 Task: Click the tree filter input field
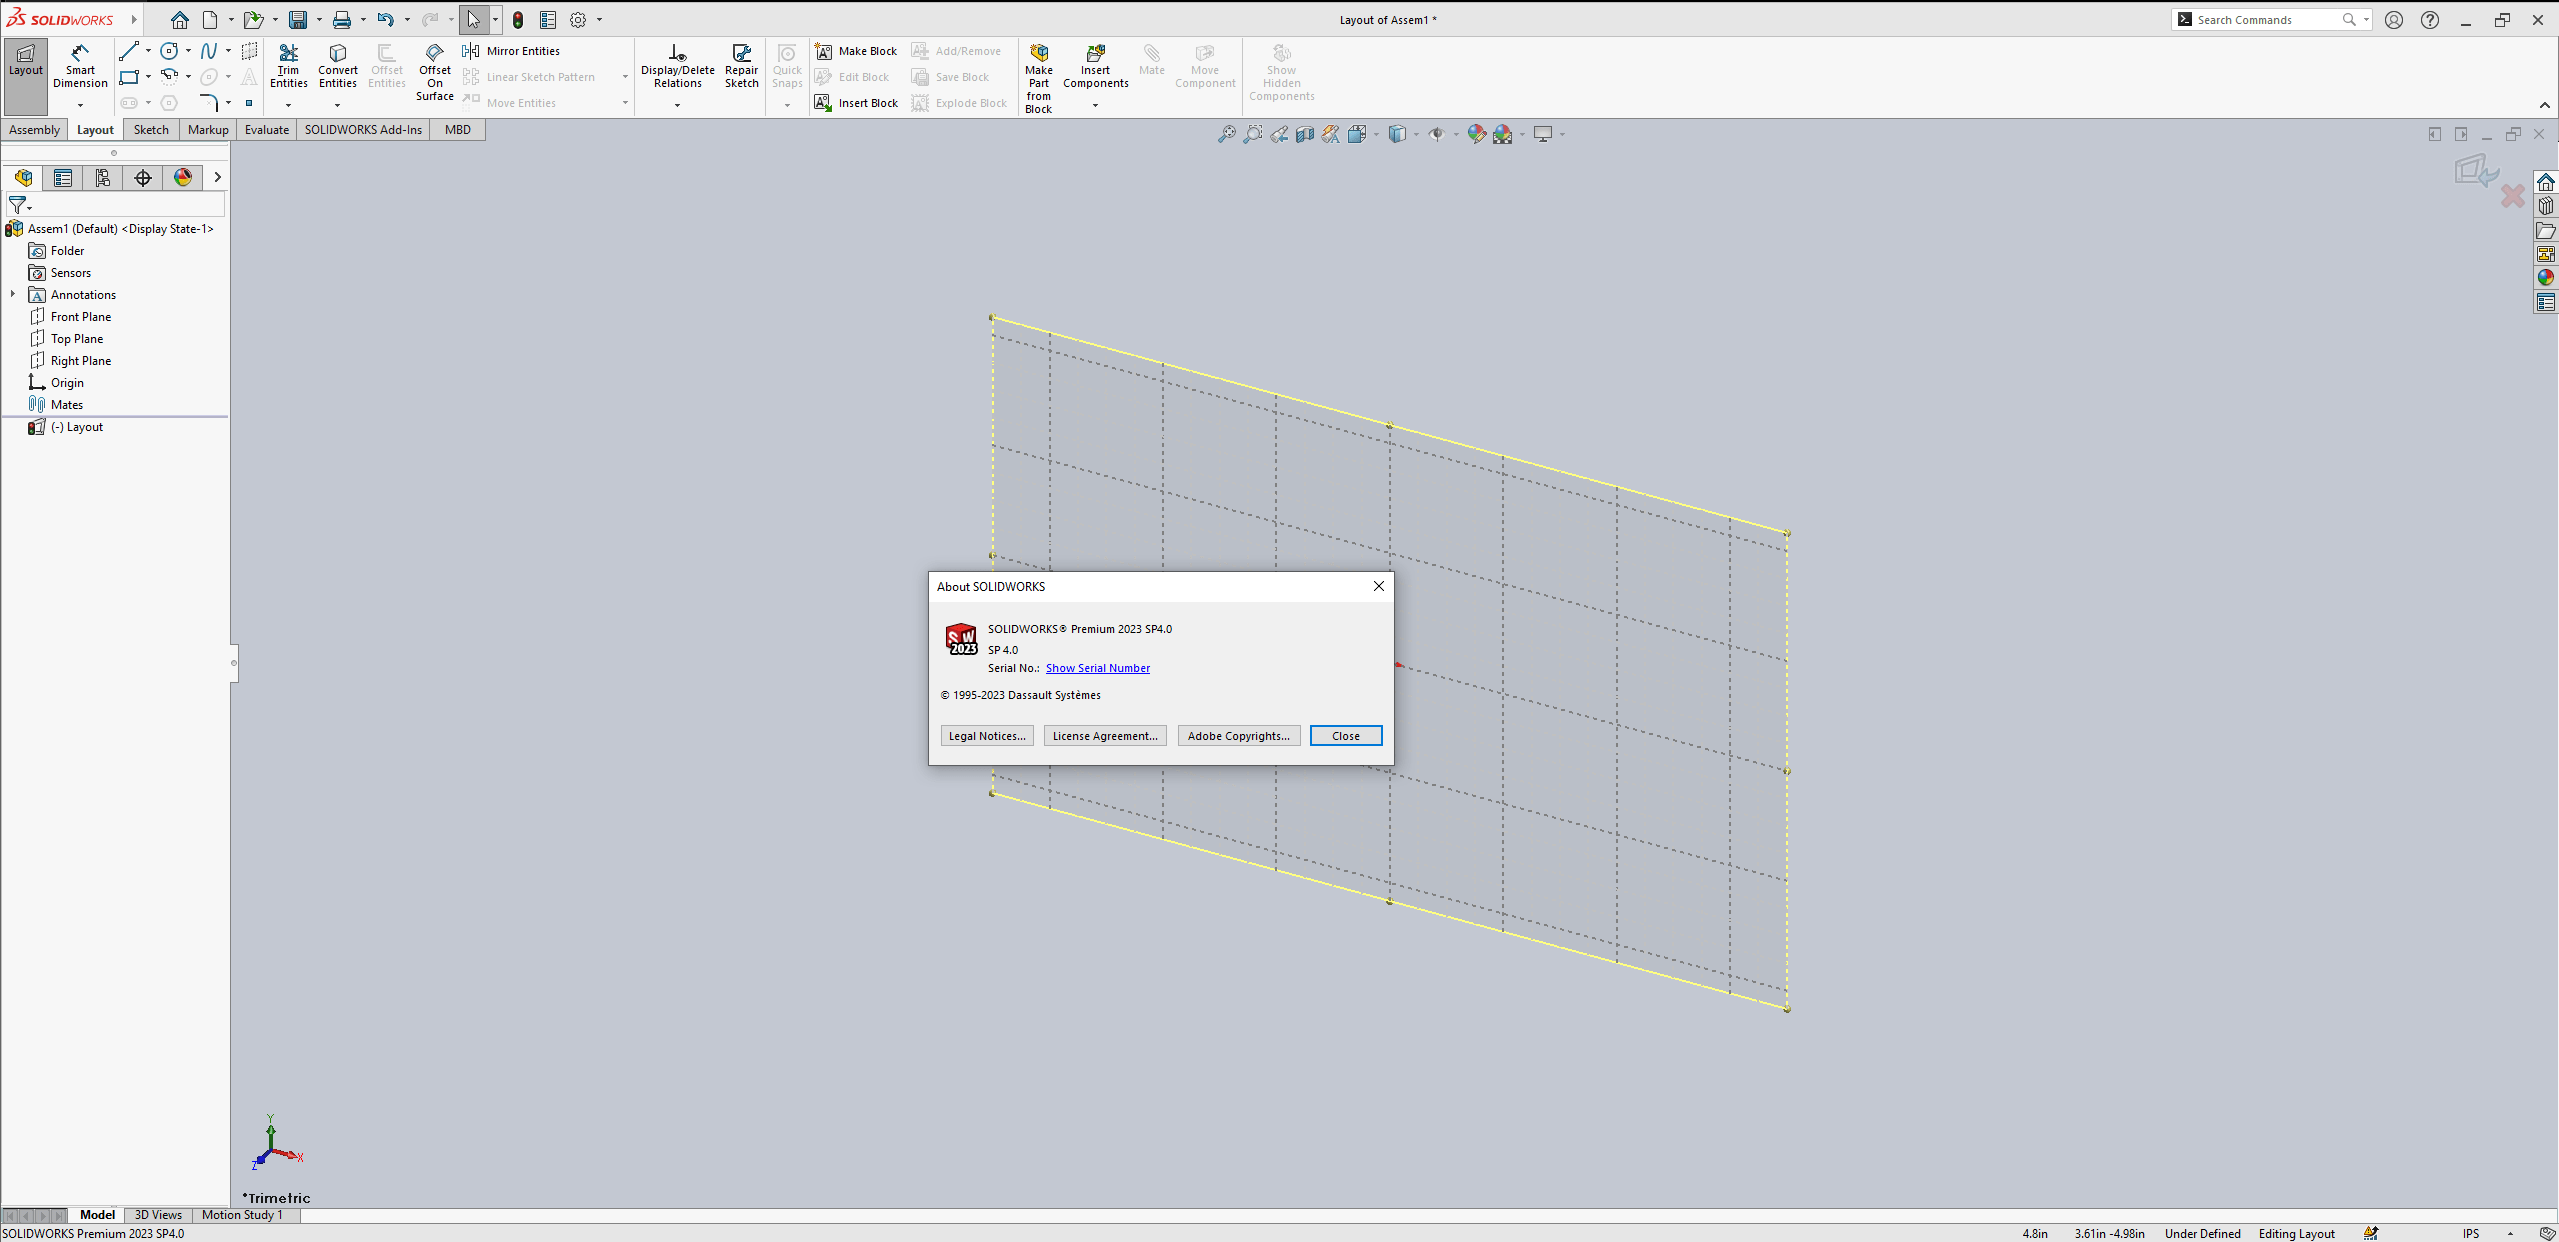[x=128, y=205]
